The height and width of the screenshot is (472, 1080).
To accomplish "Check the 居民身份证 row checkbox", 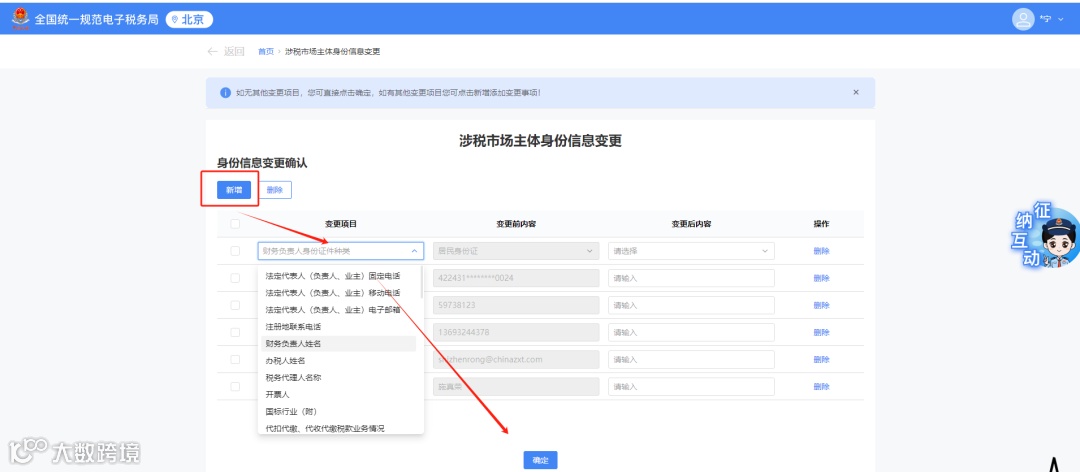I will pos(236,251).
